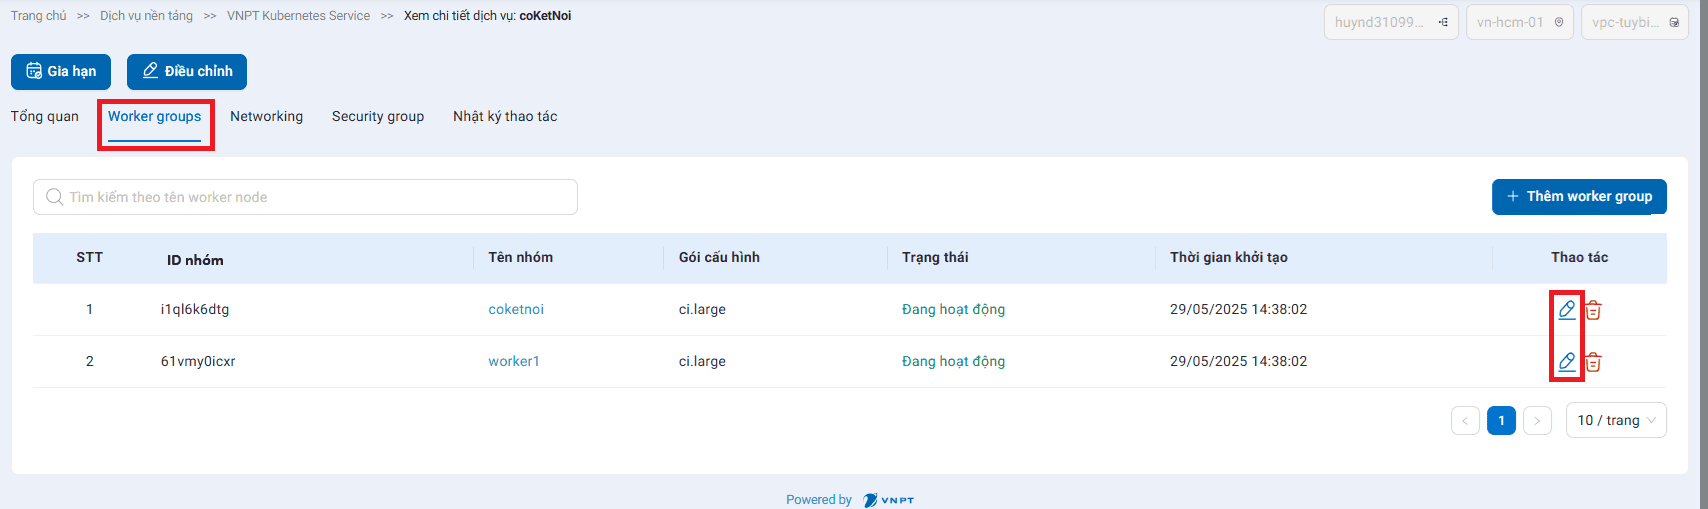Go to next page arrow
This screenshot has width=1708, height=509.
pos(1537,420)
